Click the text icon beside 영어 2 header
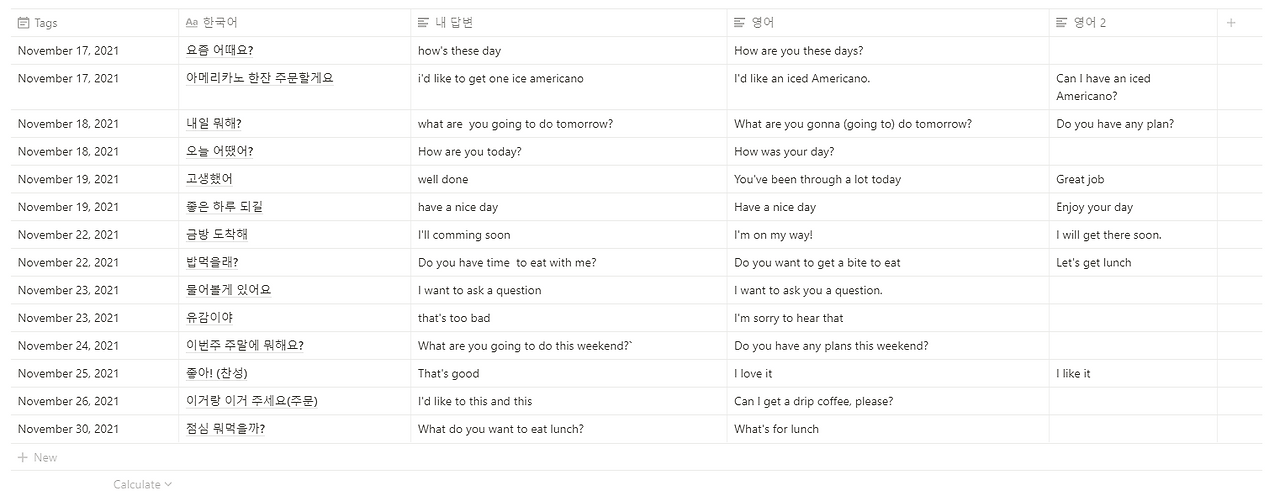Image resolution: width=1280 pixels, height=496 pixels. pyautogui.click(x=1062, y=23)
